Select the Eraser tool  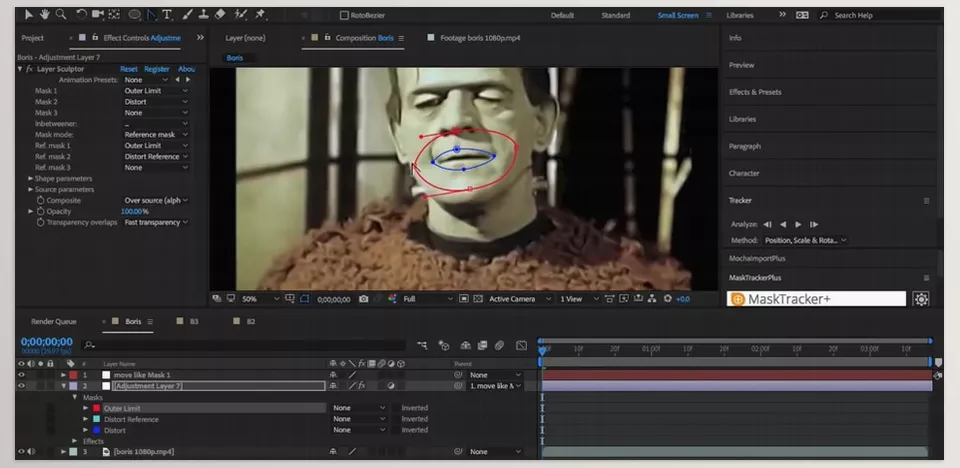coord(220,14)
